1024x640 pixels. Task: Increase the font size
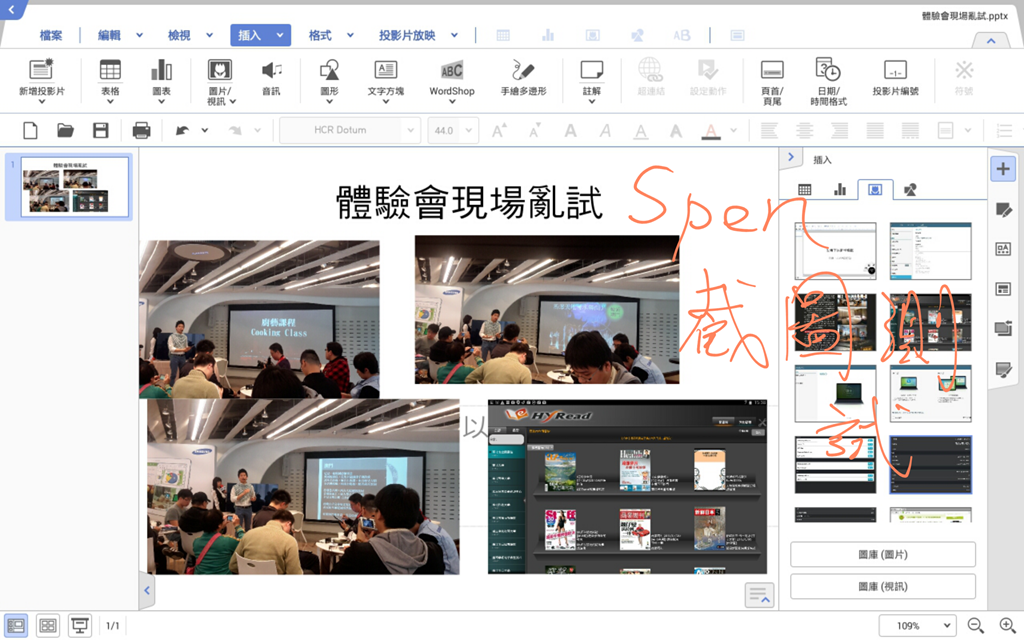pos(499,131)
